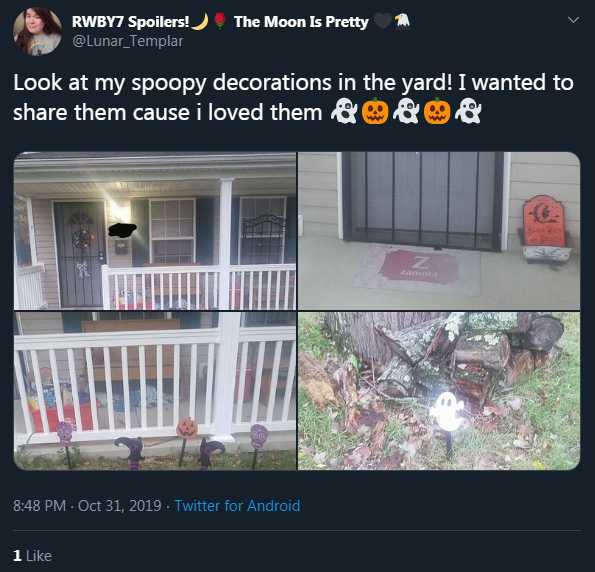Open the glowing ghost by logs photo
595x572 pixels.
pyautogui.click(x=439, y=391)
